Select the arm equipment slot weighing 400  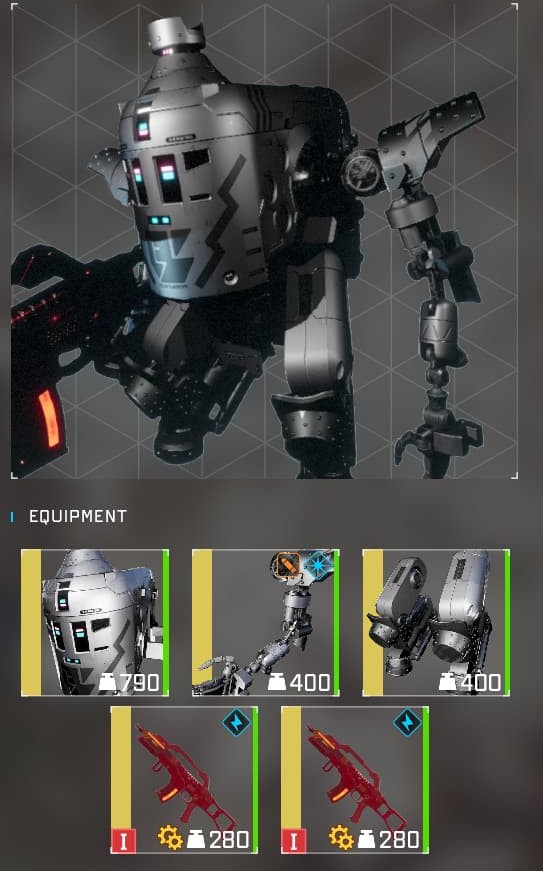[x=265, y=623]
